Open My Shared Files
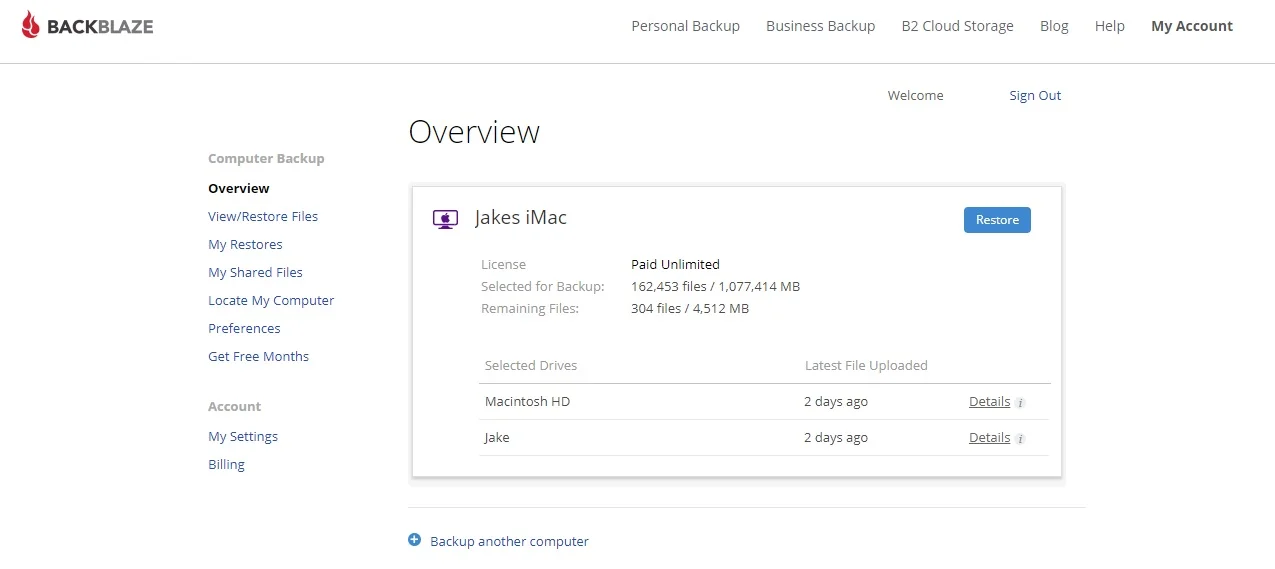The height and width of the screenshot is (569, 1275). [x=255, y=272]
